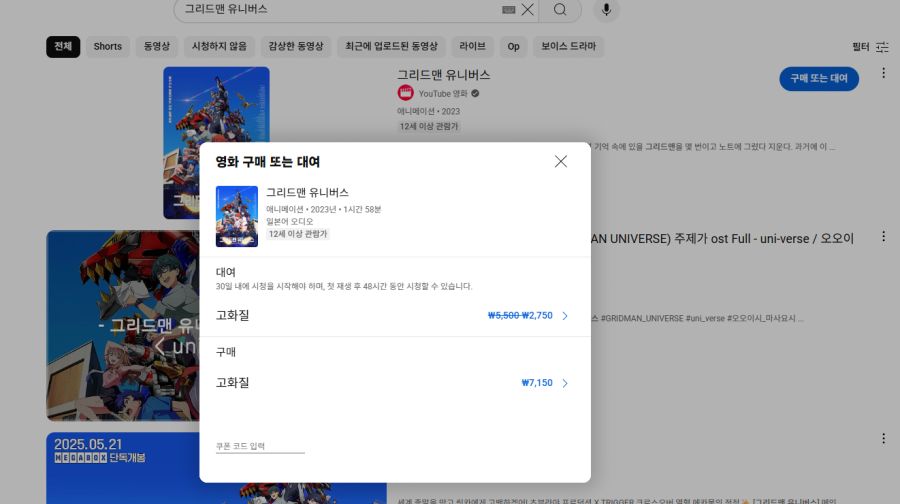Select the 최근에 업로드된 동영상 chip
Image resolution: width=900 pixels, height=504 pixels.
(391, 46)
